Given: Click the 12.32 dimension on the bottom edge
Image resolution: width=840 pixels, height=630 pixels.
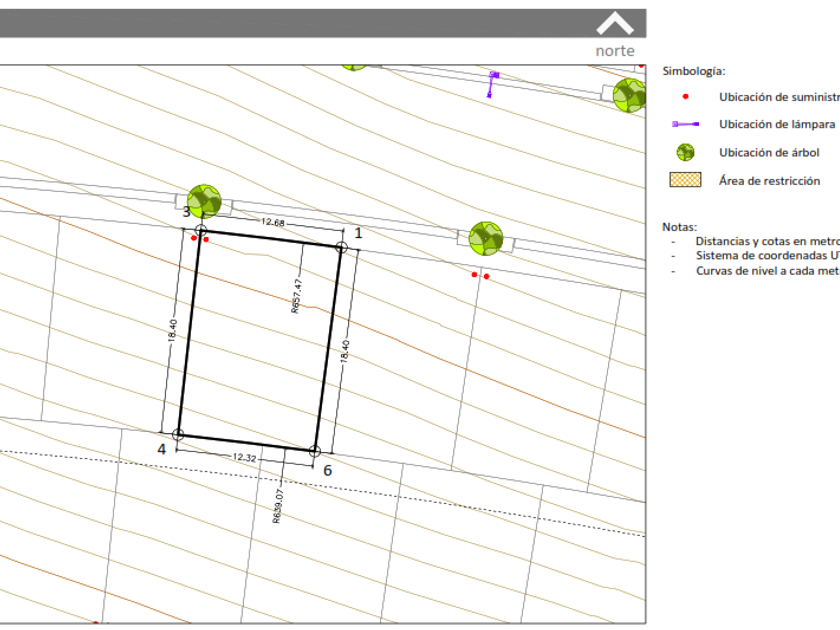Looking at the screenshot, I should (x=244, y=458).
